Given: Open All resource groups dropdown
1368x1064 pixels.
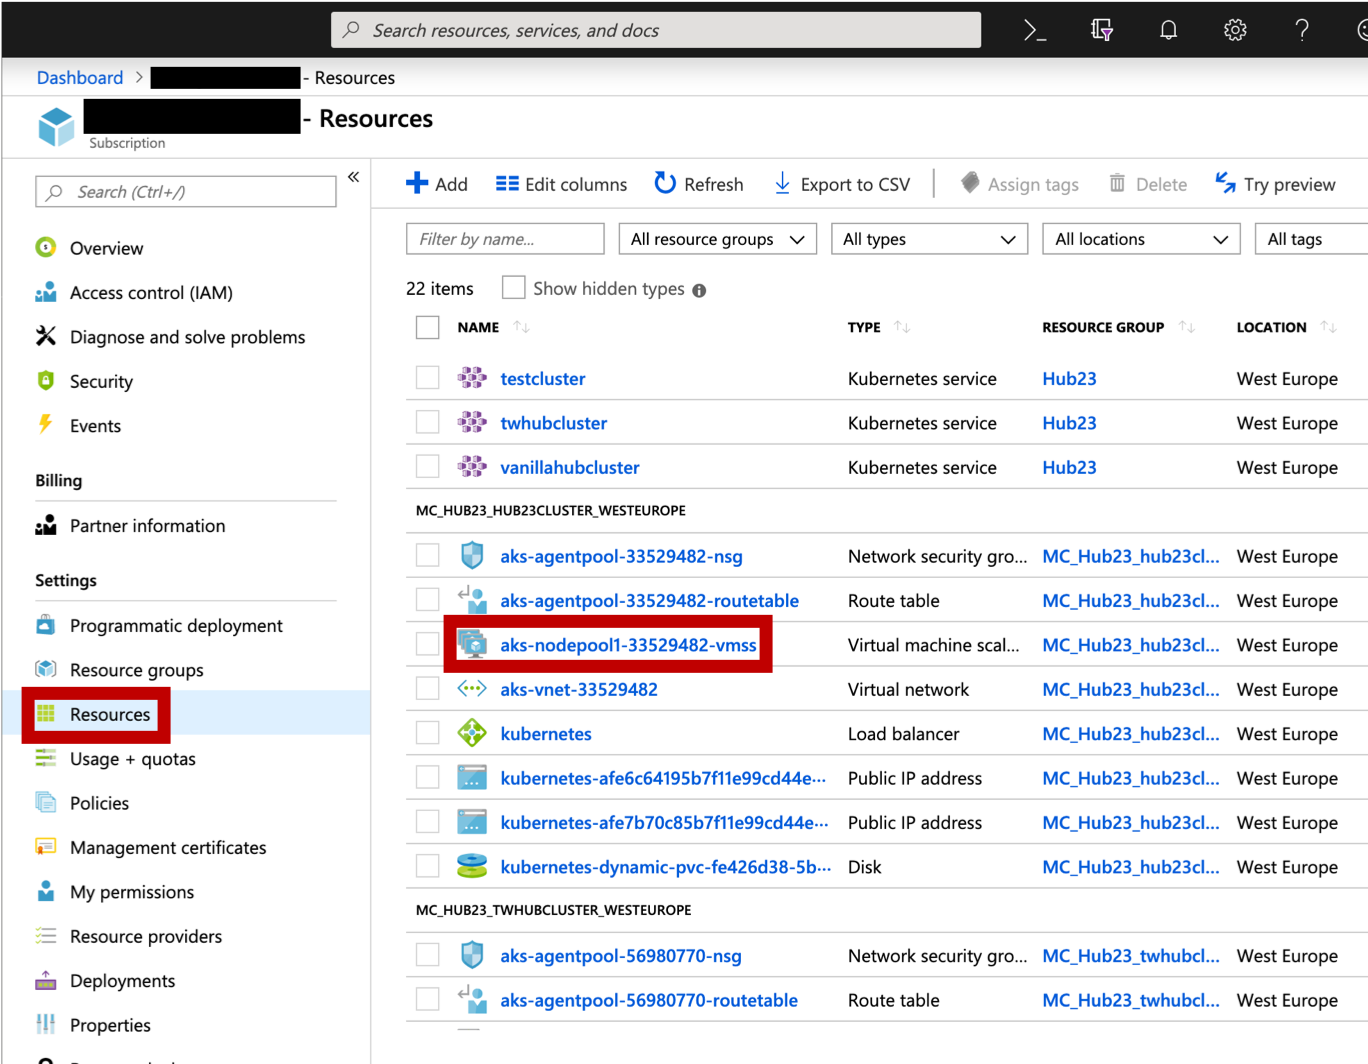Looking at the screenshot, I should (718, 239).
